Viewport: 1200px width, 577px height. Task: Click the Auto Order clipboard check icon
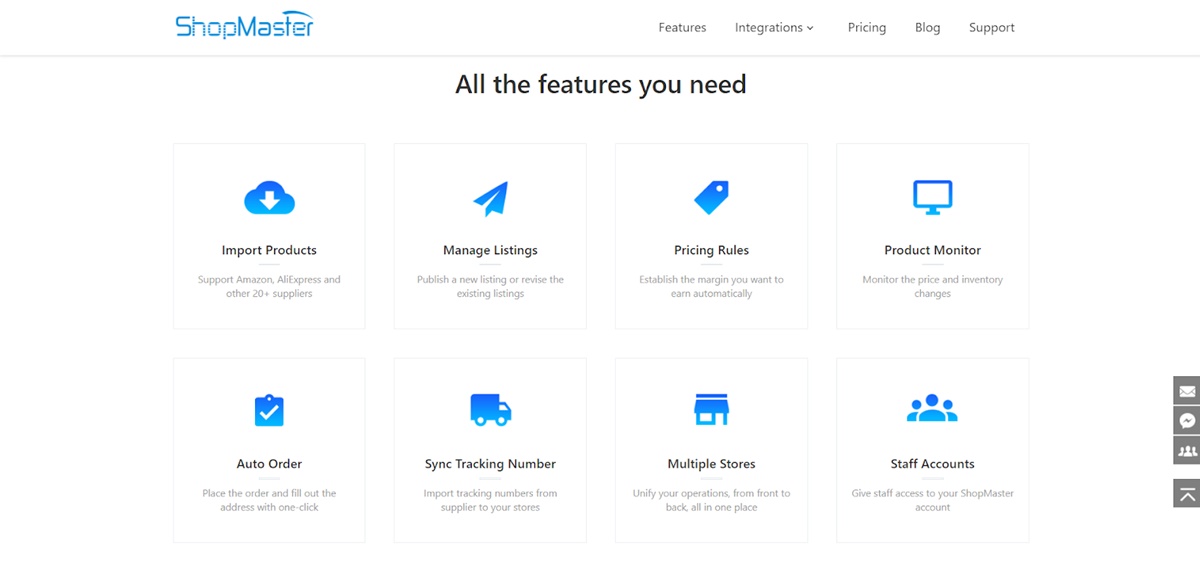coord(269,410)
